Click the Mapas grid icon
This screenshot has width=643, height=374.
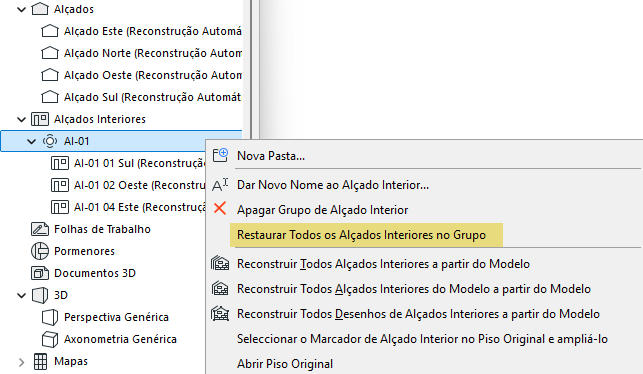(40, 362)
